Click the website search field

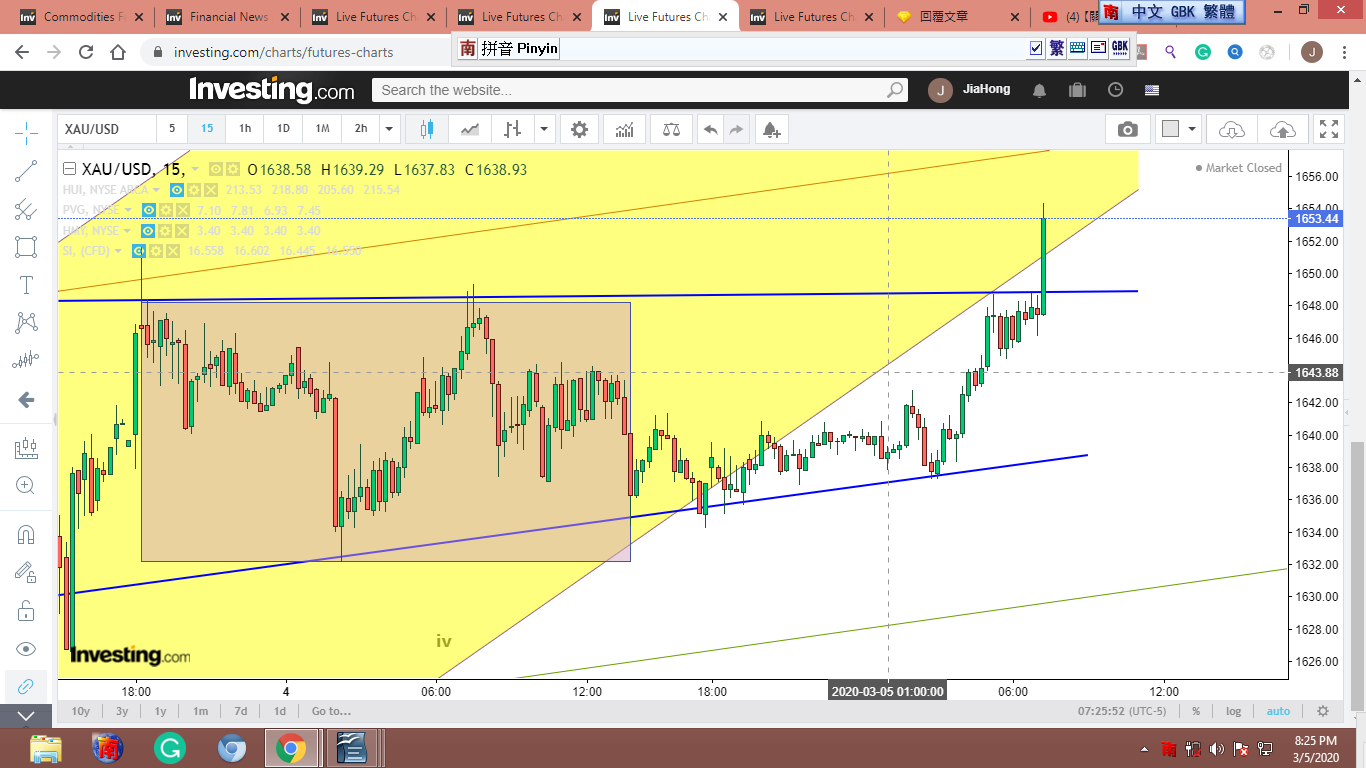(630, 90)
